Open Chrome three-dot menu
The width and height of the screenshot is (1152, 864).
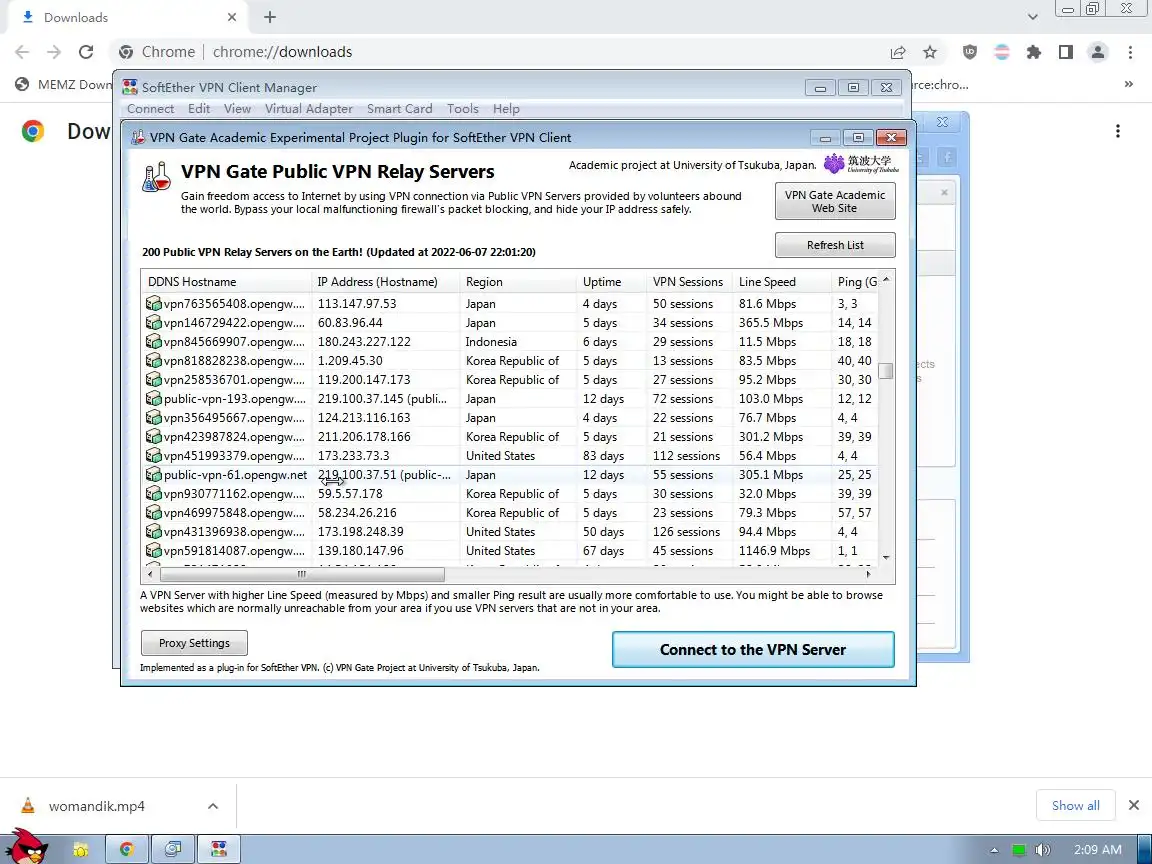(1130, 52)
